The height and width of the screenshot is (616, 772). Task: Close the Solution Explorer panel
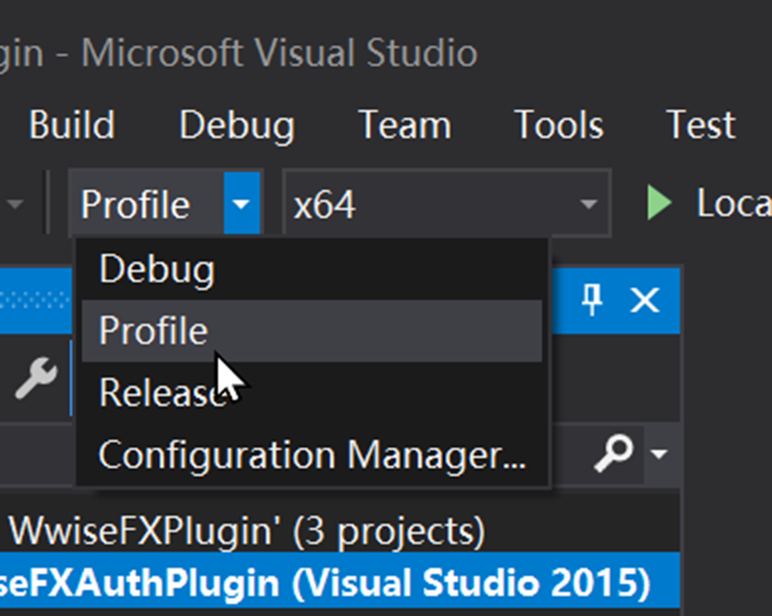pyautogui.click(x=645, y=299)
